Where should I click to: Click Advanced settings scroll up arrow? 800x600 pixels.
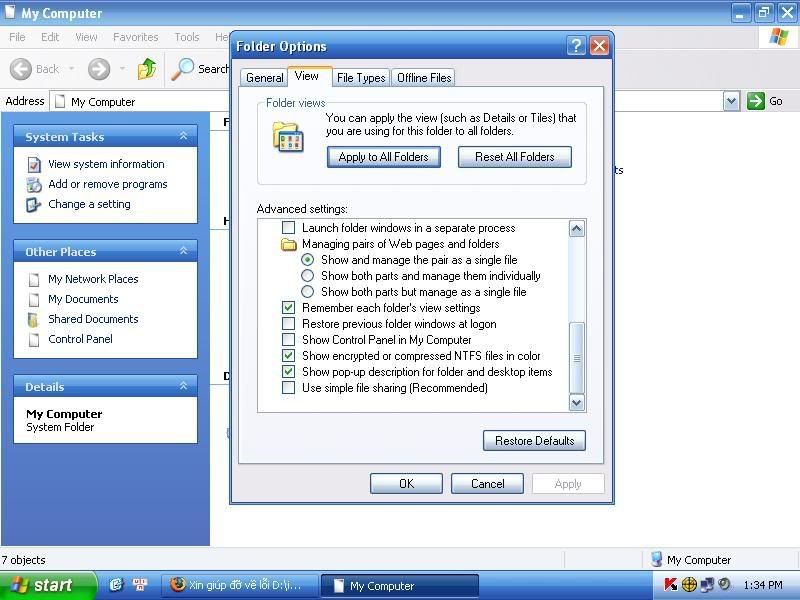pyautogui.click(x=577, y=229)
